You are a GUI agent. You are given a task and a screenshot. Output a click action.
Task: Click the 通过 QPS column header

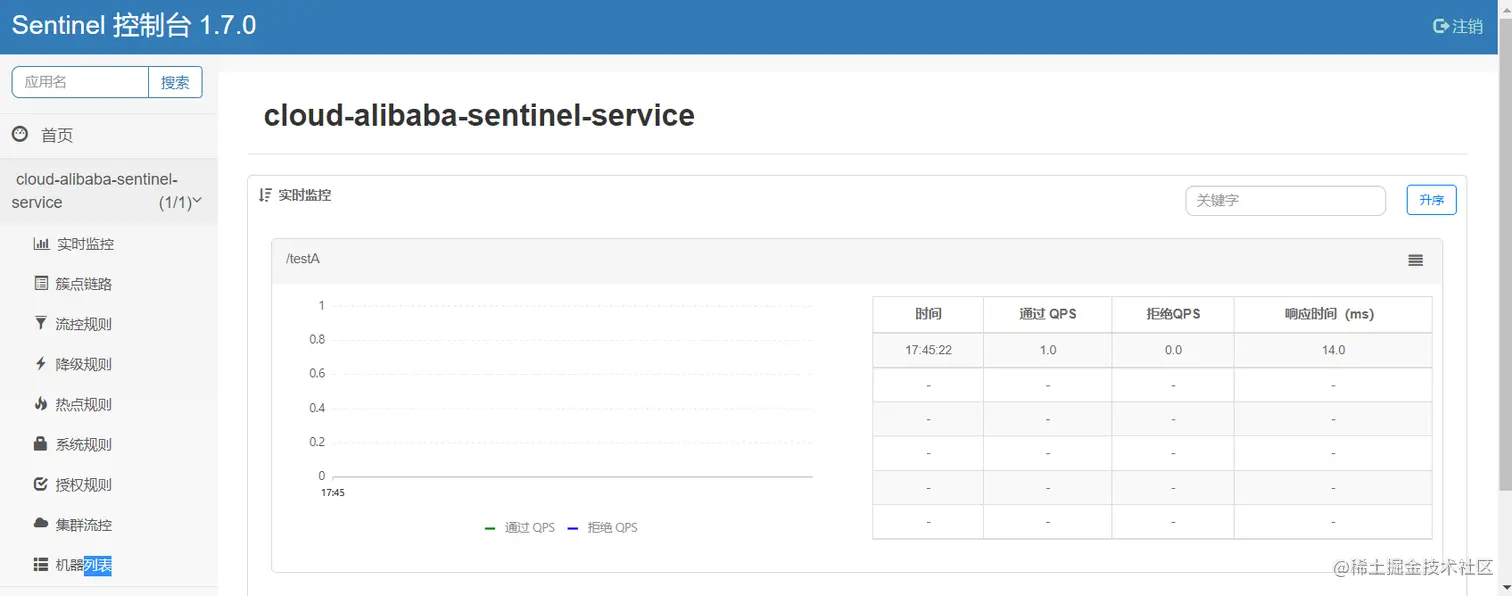pos(1048,314)
